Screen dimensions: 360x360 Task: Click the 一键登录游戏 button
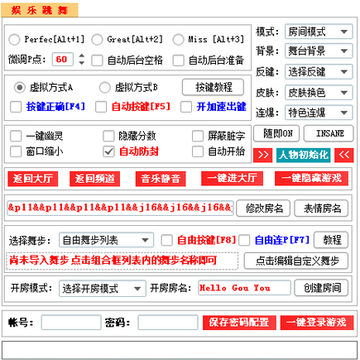tap(317, 323)
